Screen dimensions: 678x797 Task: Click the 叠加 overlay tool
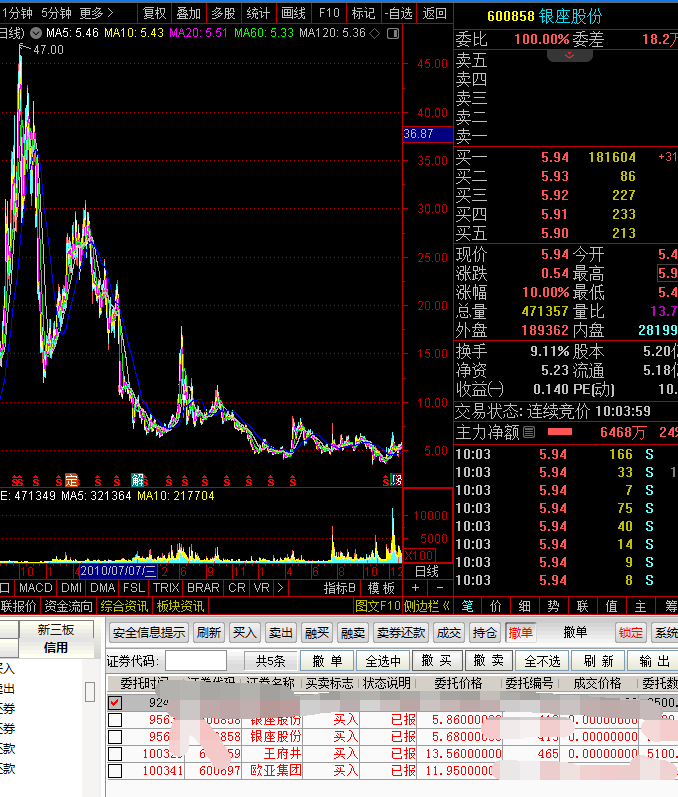pyautogui.click(x=189, y=13)
